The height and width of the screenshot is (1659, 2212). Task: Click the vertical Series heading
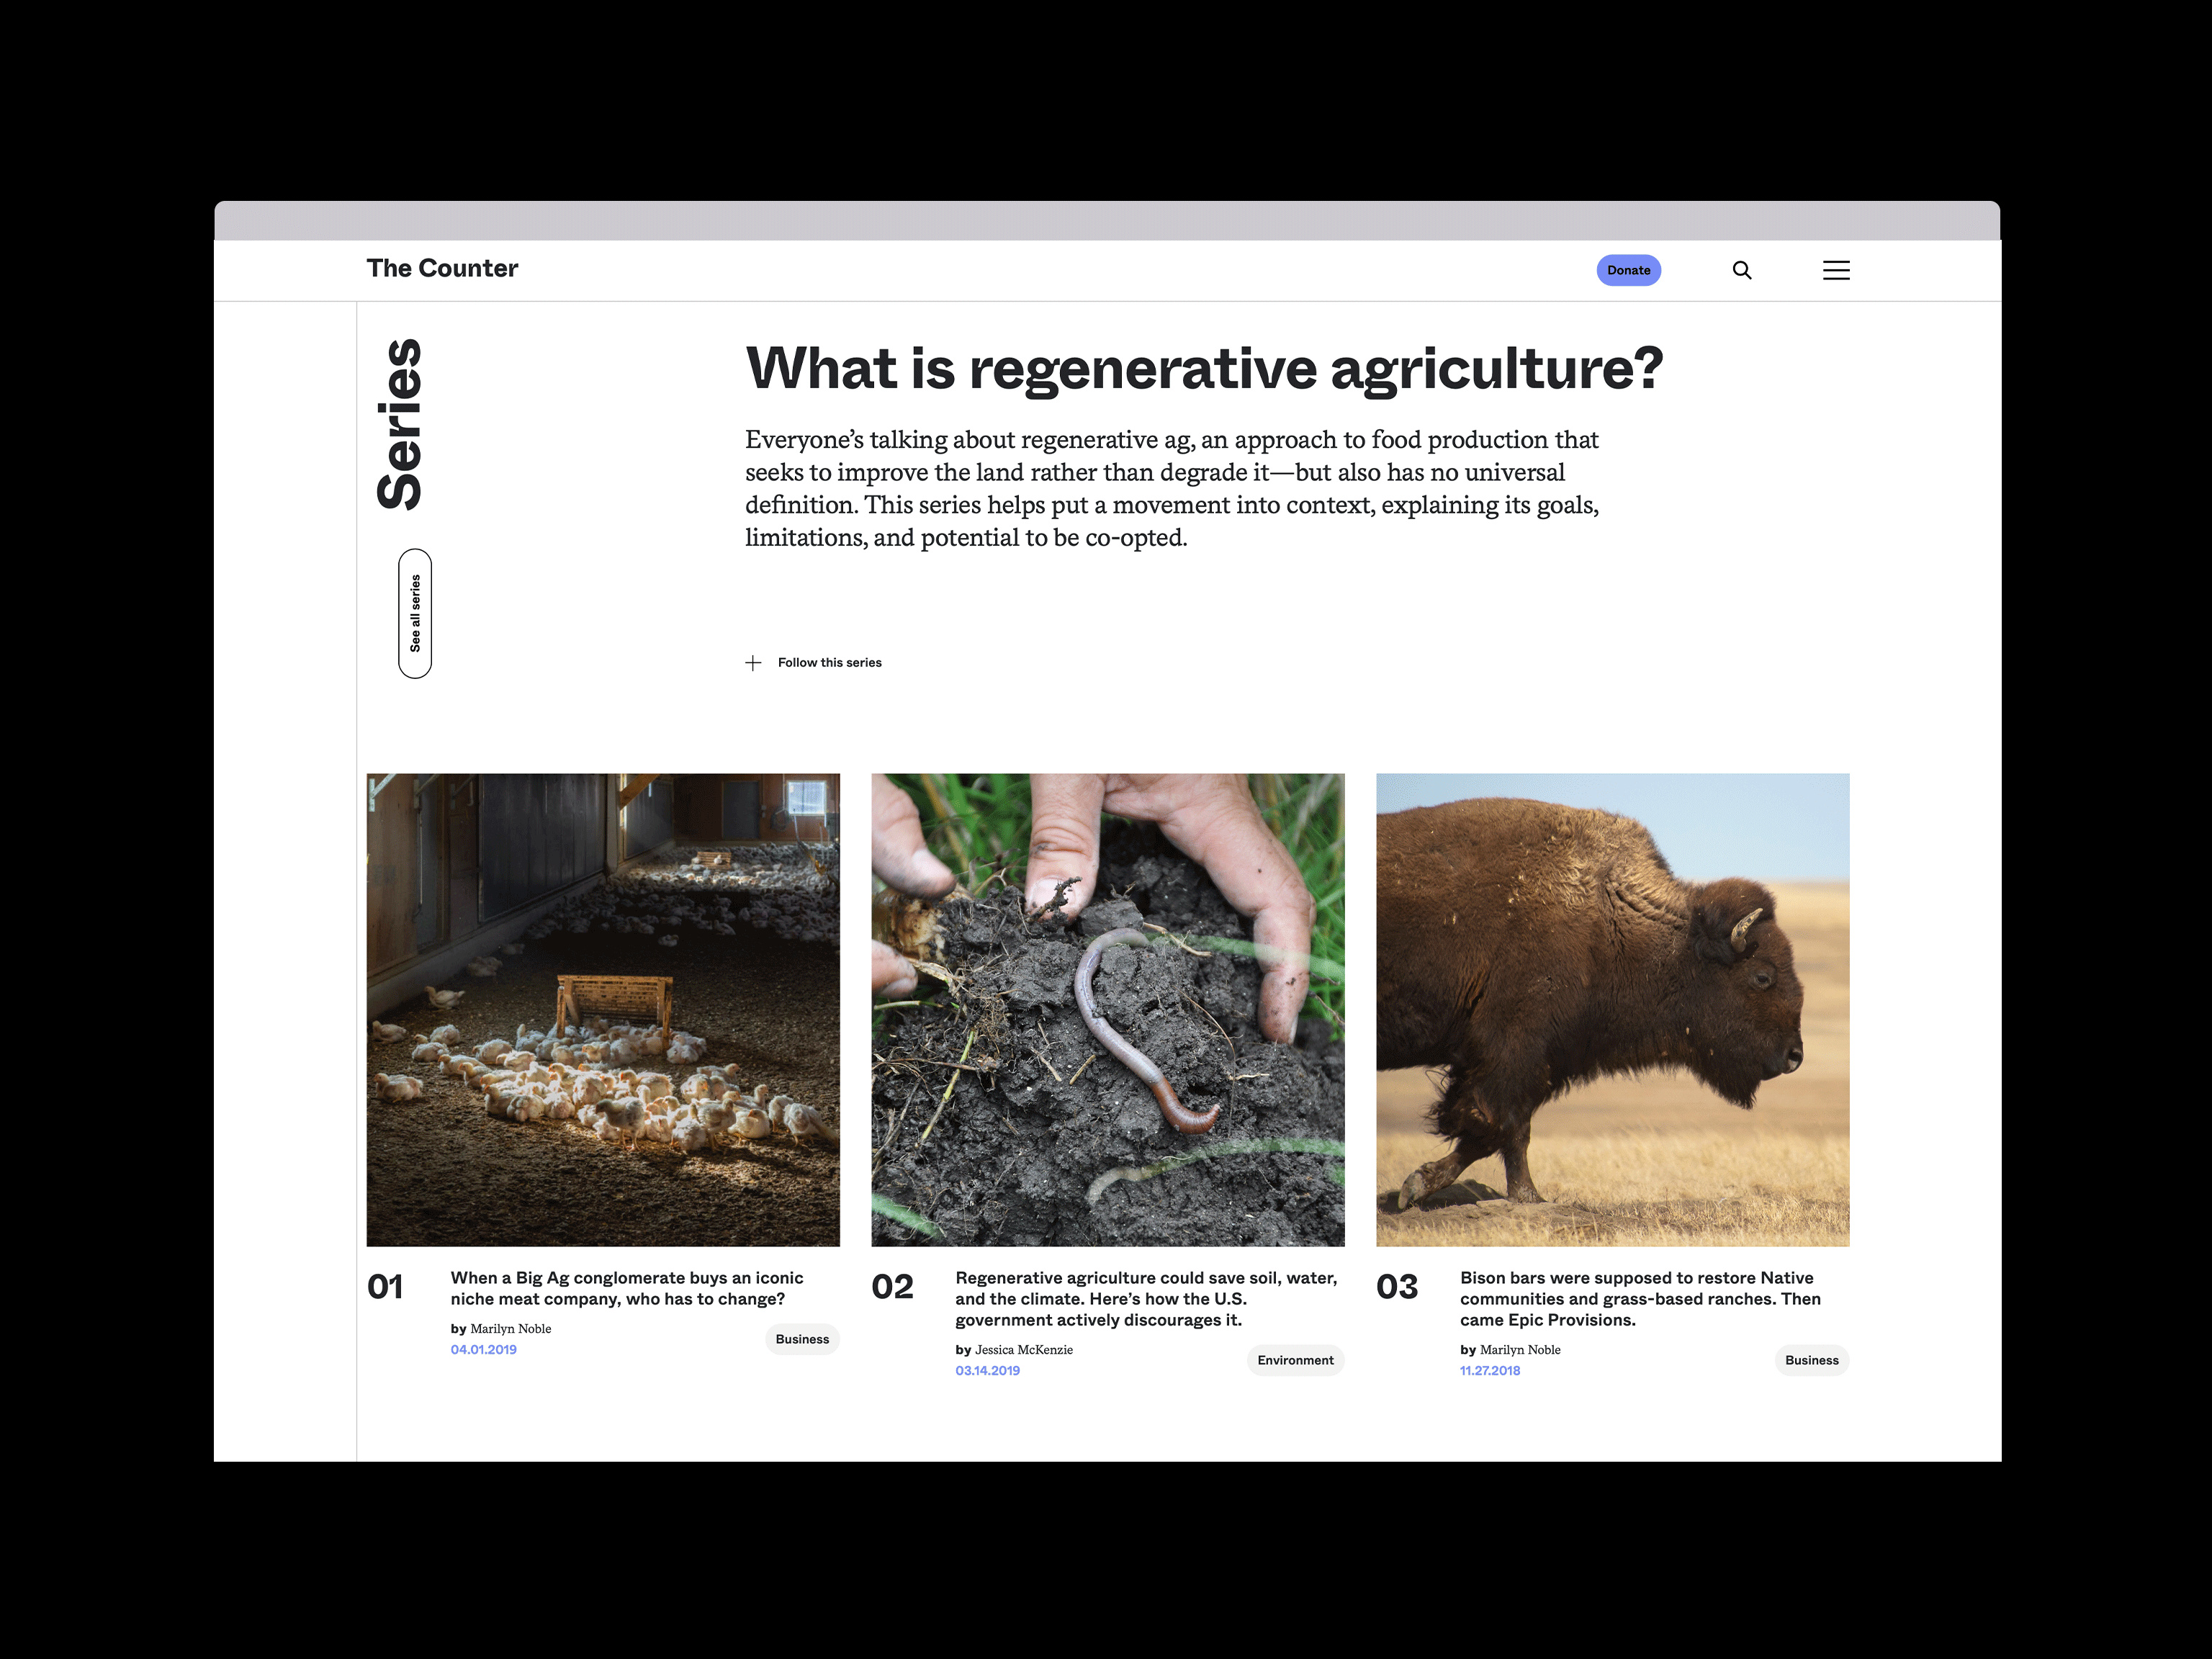pos(400,424)
